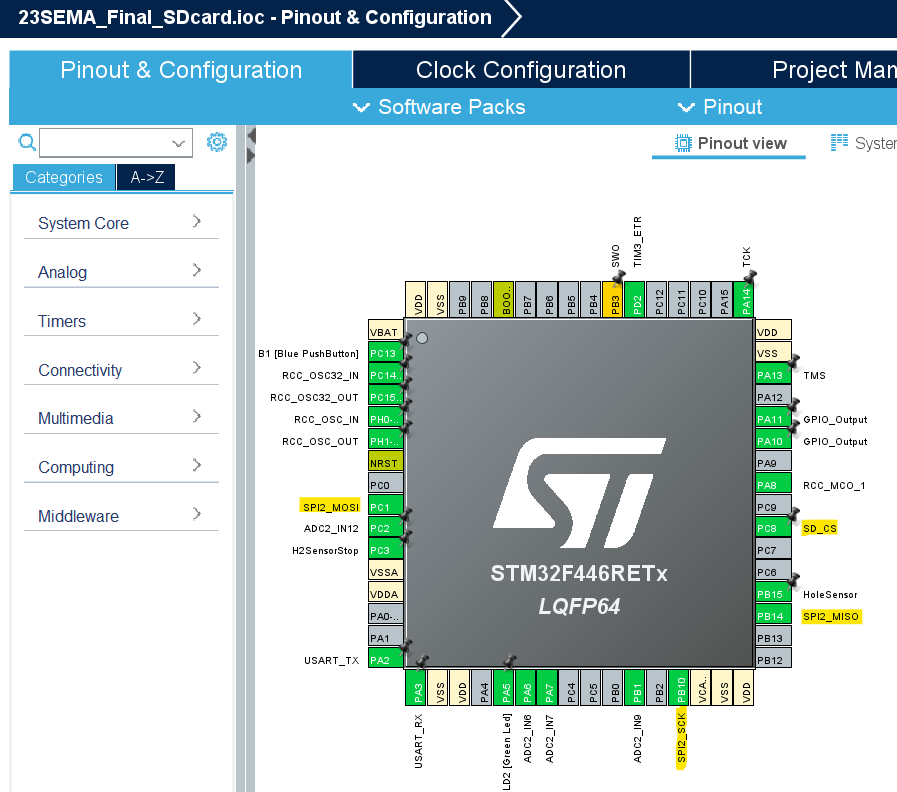Open the Software Packs dropdown
897x792 pixels.
(439, 107)
